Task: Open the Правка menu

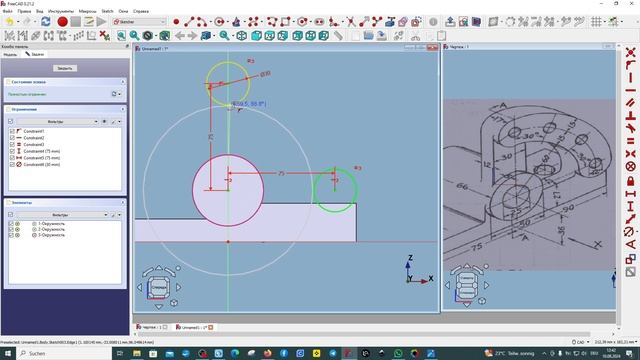Action: click(24, 11)
